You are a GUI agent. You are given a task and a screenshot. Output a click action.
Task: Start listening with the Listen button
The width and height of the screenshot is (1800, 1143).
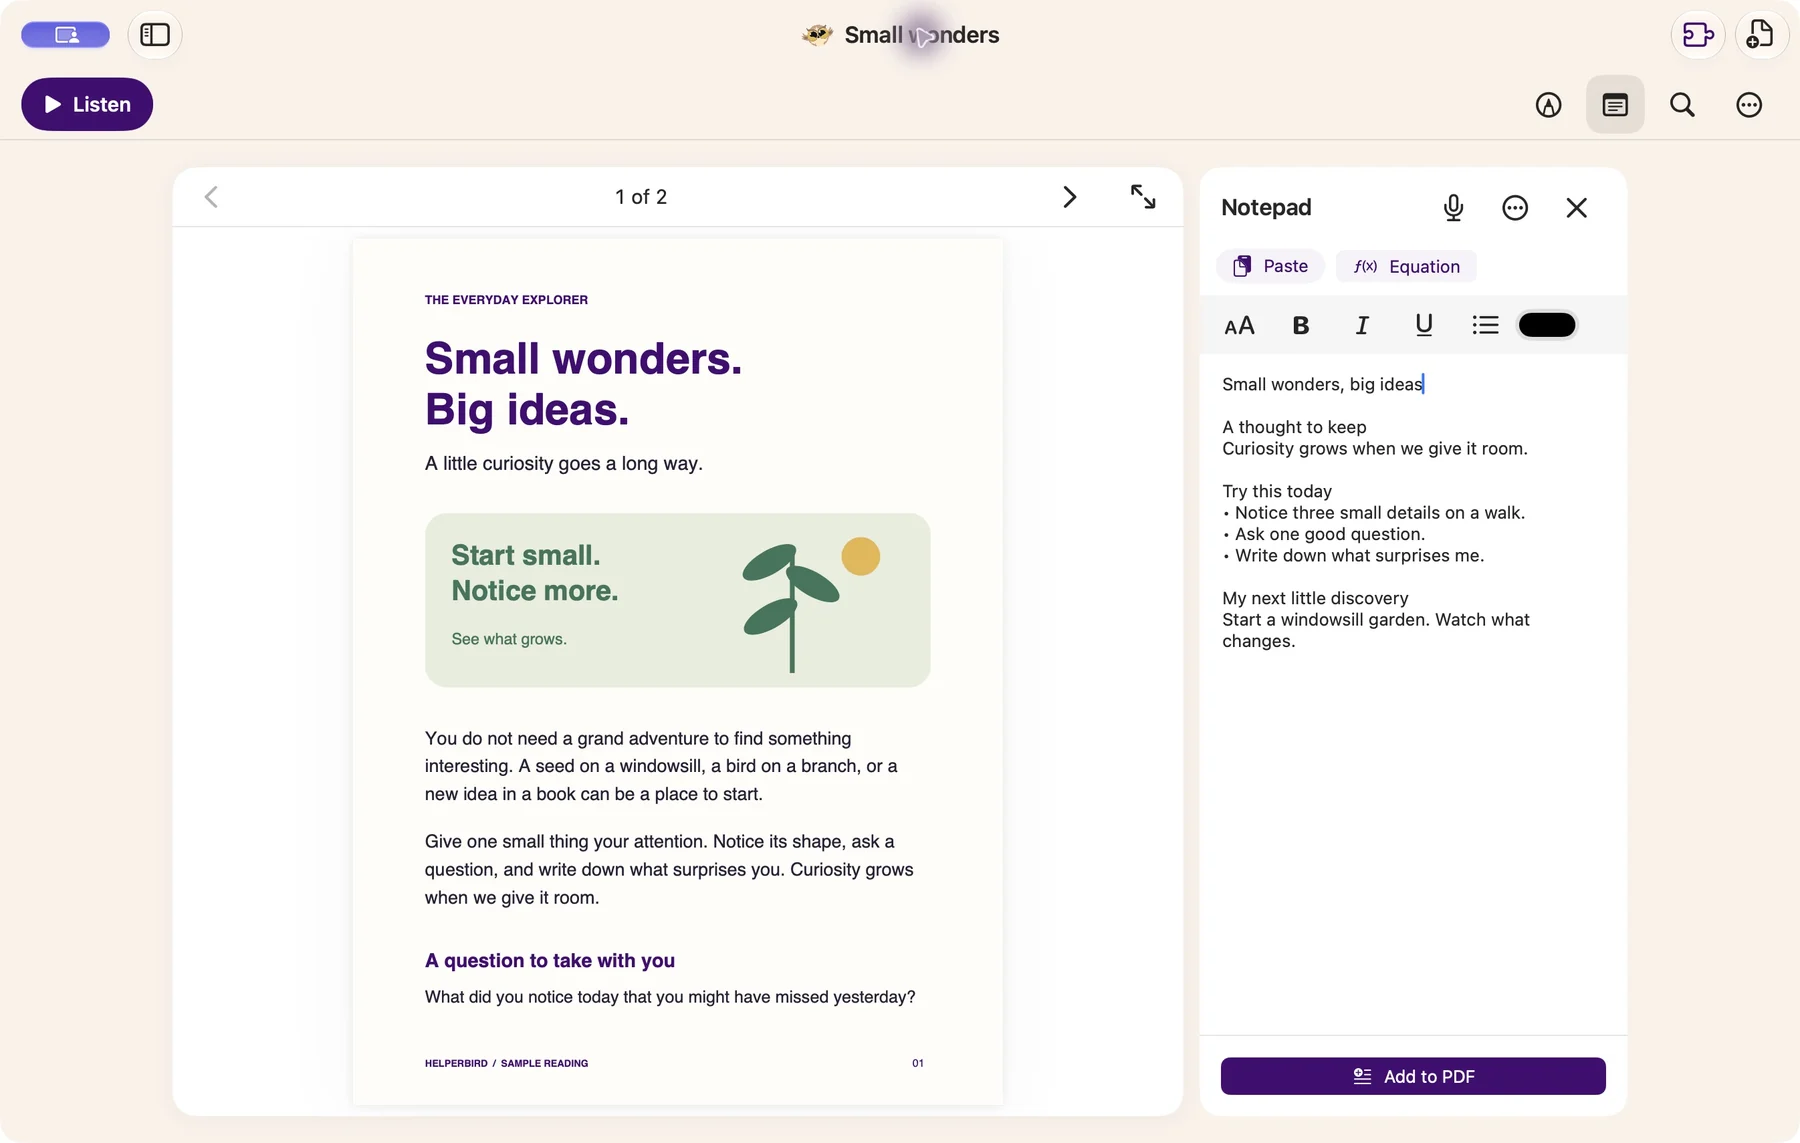pos(87,104)
